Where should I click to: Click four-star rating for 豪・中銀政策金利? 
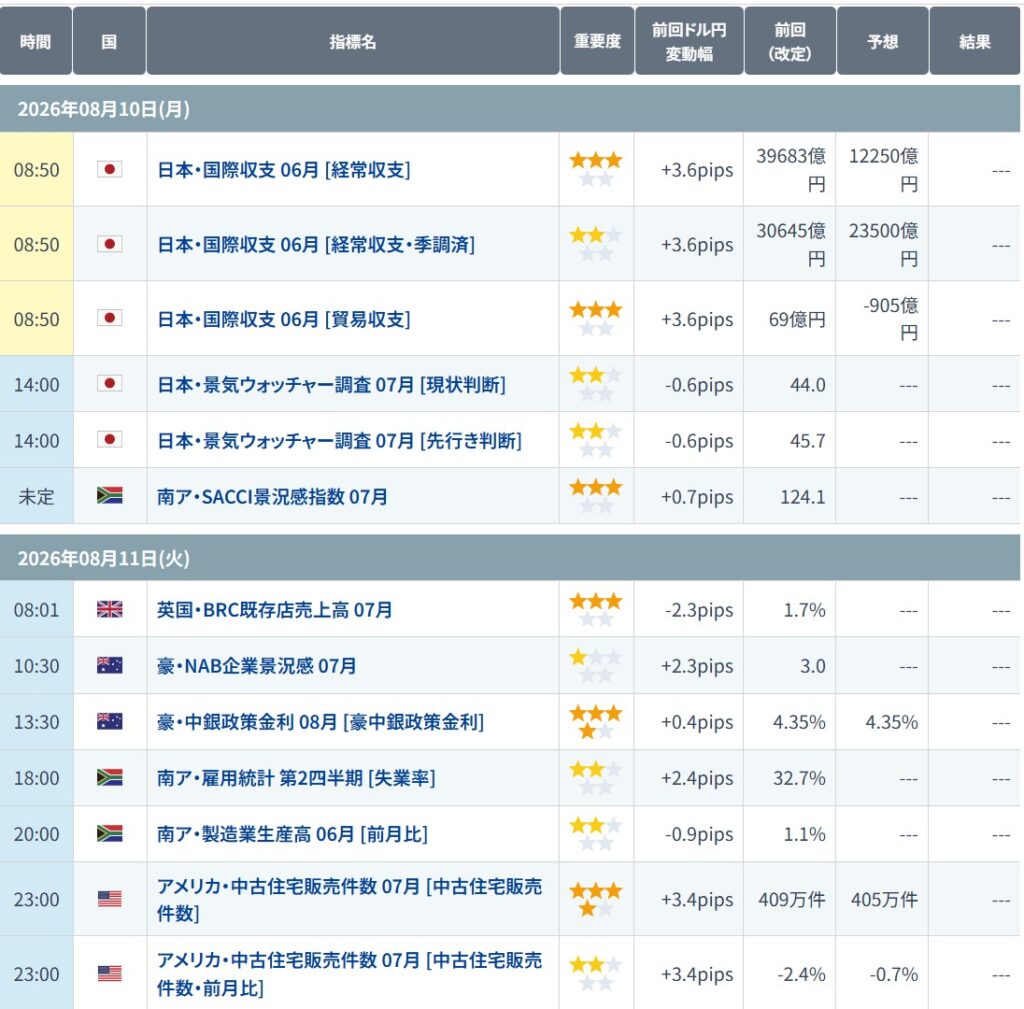pyautogui.click(x=596, y=722)
